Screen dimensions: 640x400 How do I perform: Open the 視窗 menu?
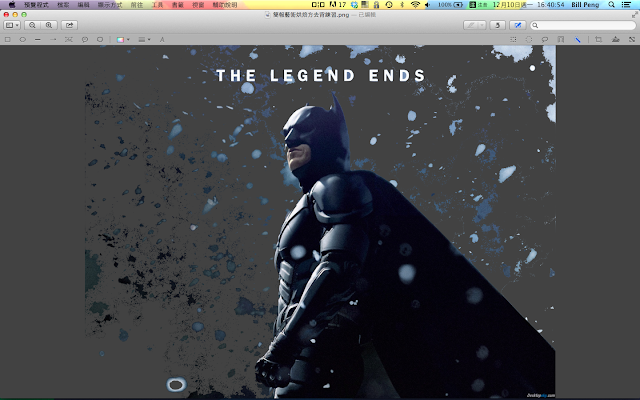tap(198, 5)
